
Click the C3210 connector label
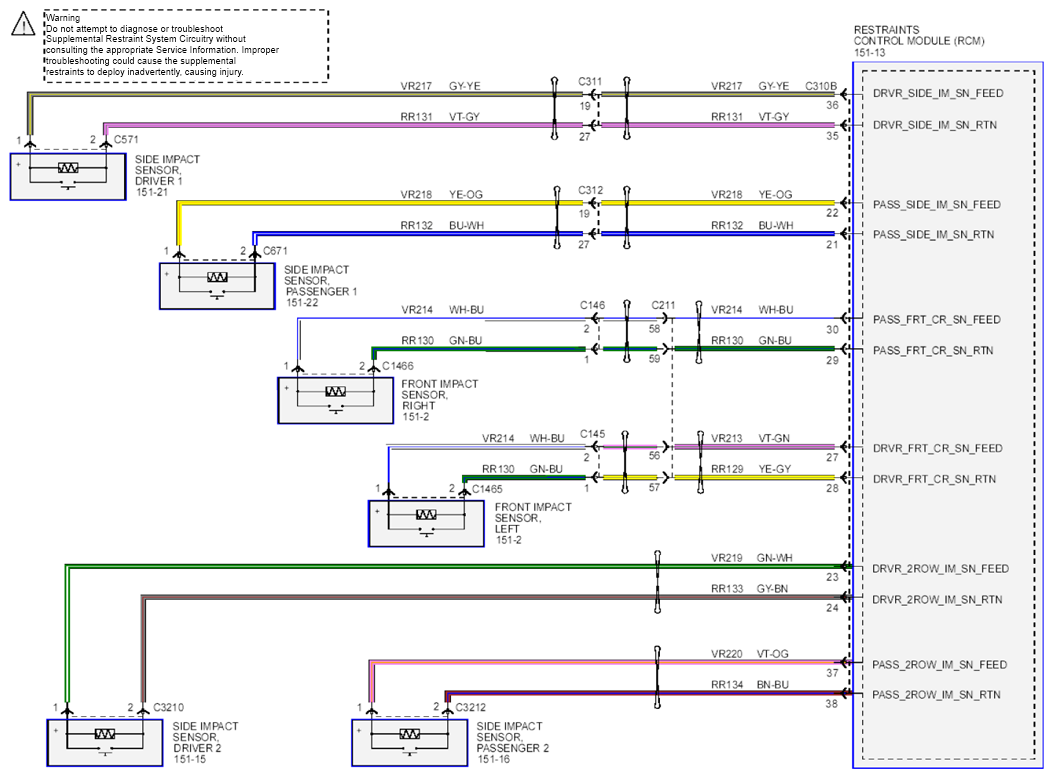[x=169, y=708]
